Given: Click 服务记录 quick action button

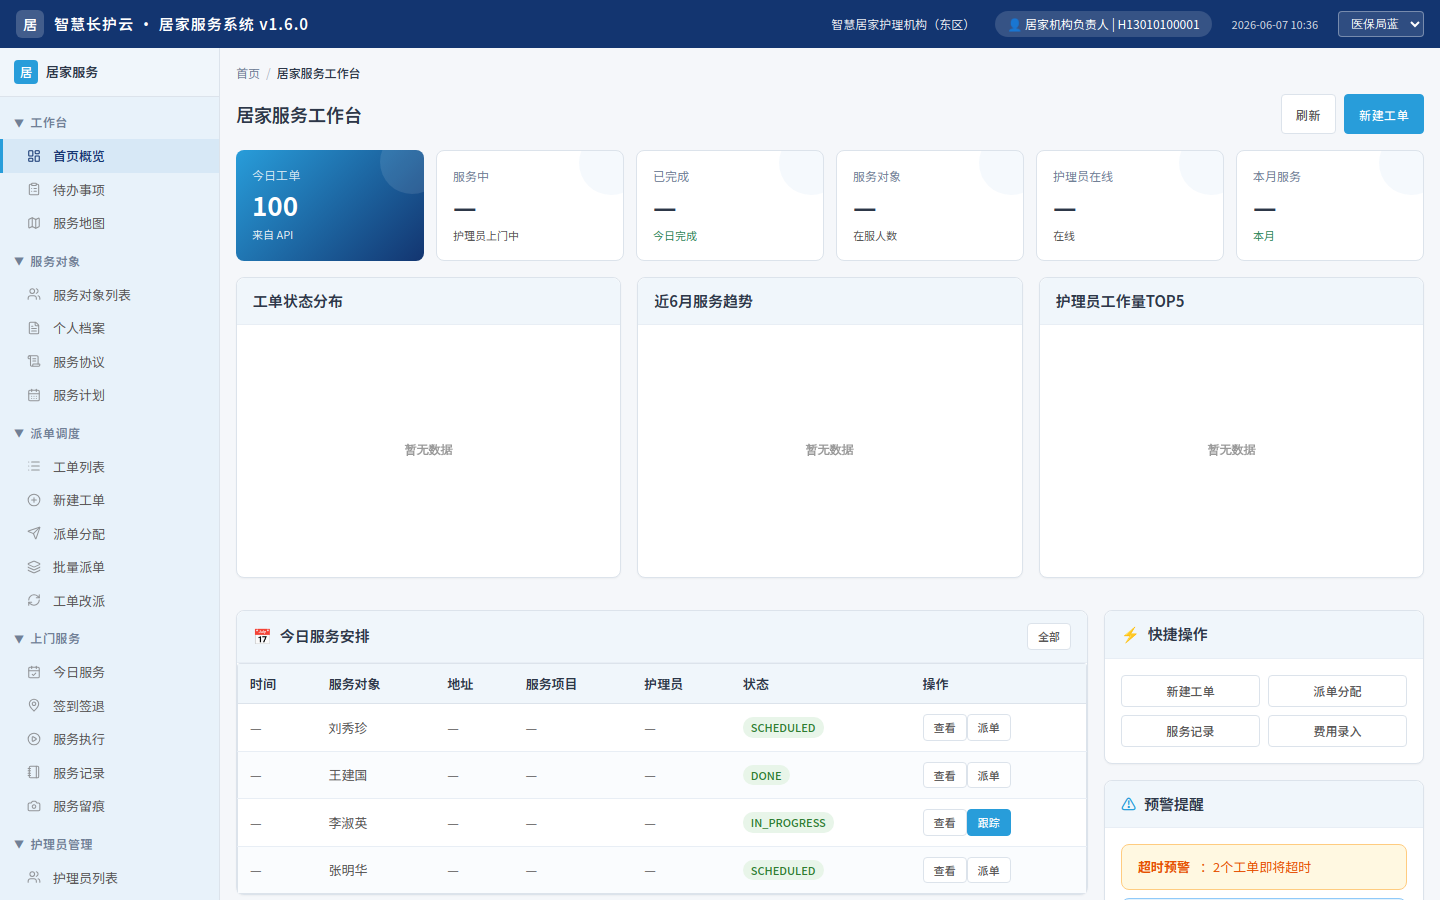Looking at the screenshot, I should [x=1190, y=731].
